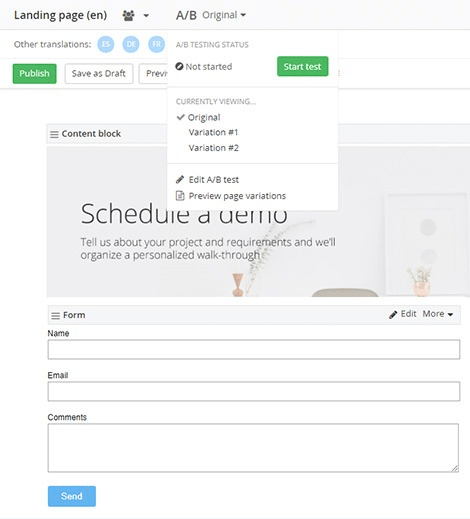
Task: Click the Content block drag handle icon
Action: [x=54, y=134]
